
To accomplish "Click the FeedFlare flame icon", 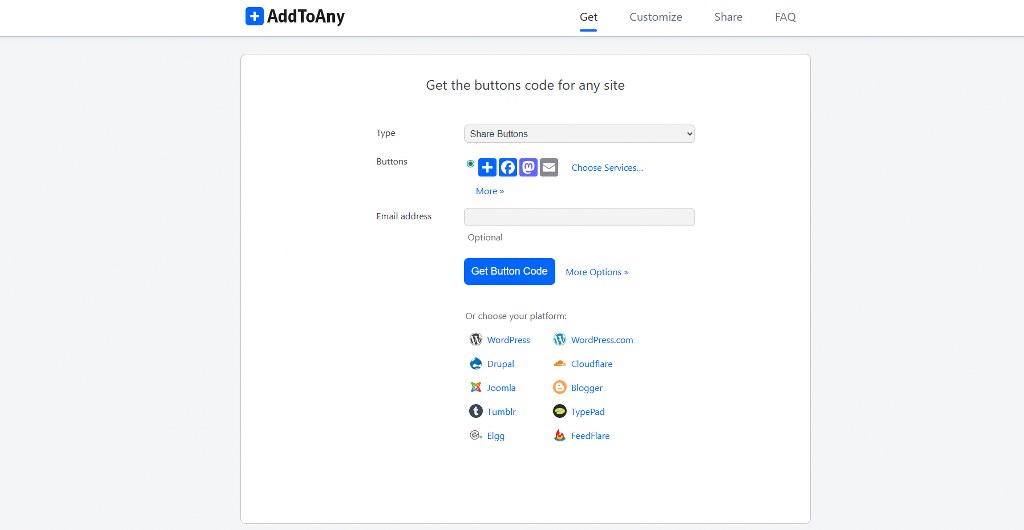I will (560, 435).
